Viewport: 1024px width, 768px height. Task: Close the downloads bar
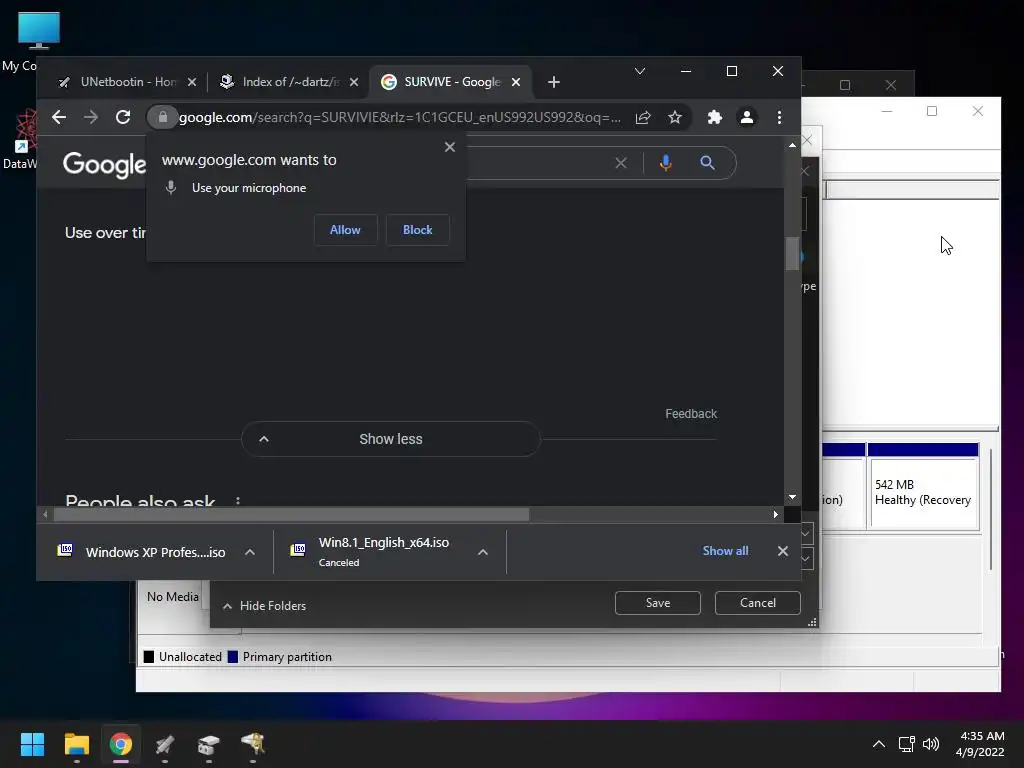(x=782, y=551)
